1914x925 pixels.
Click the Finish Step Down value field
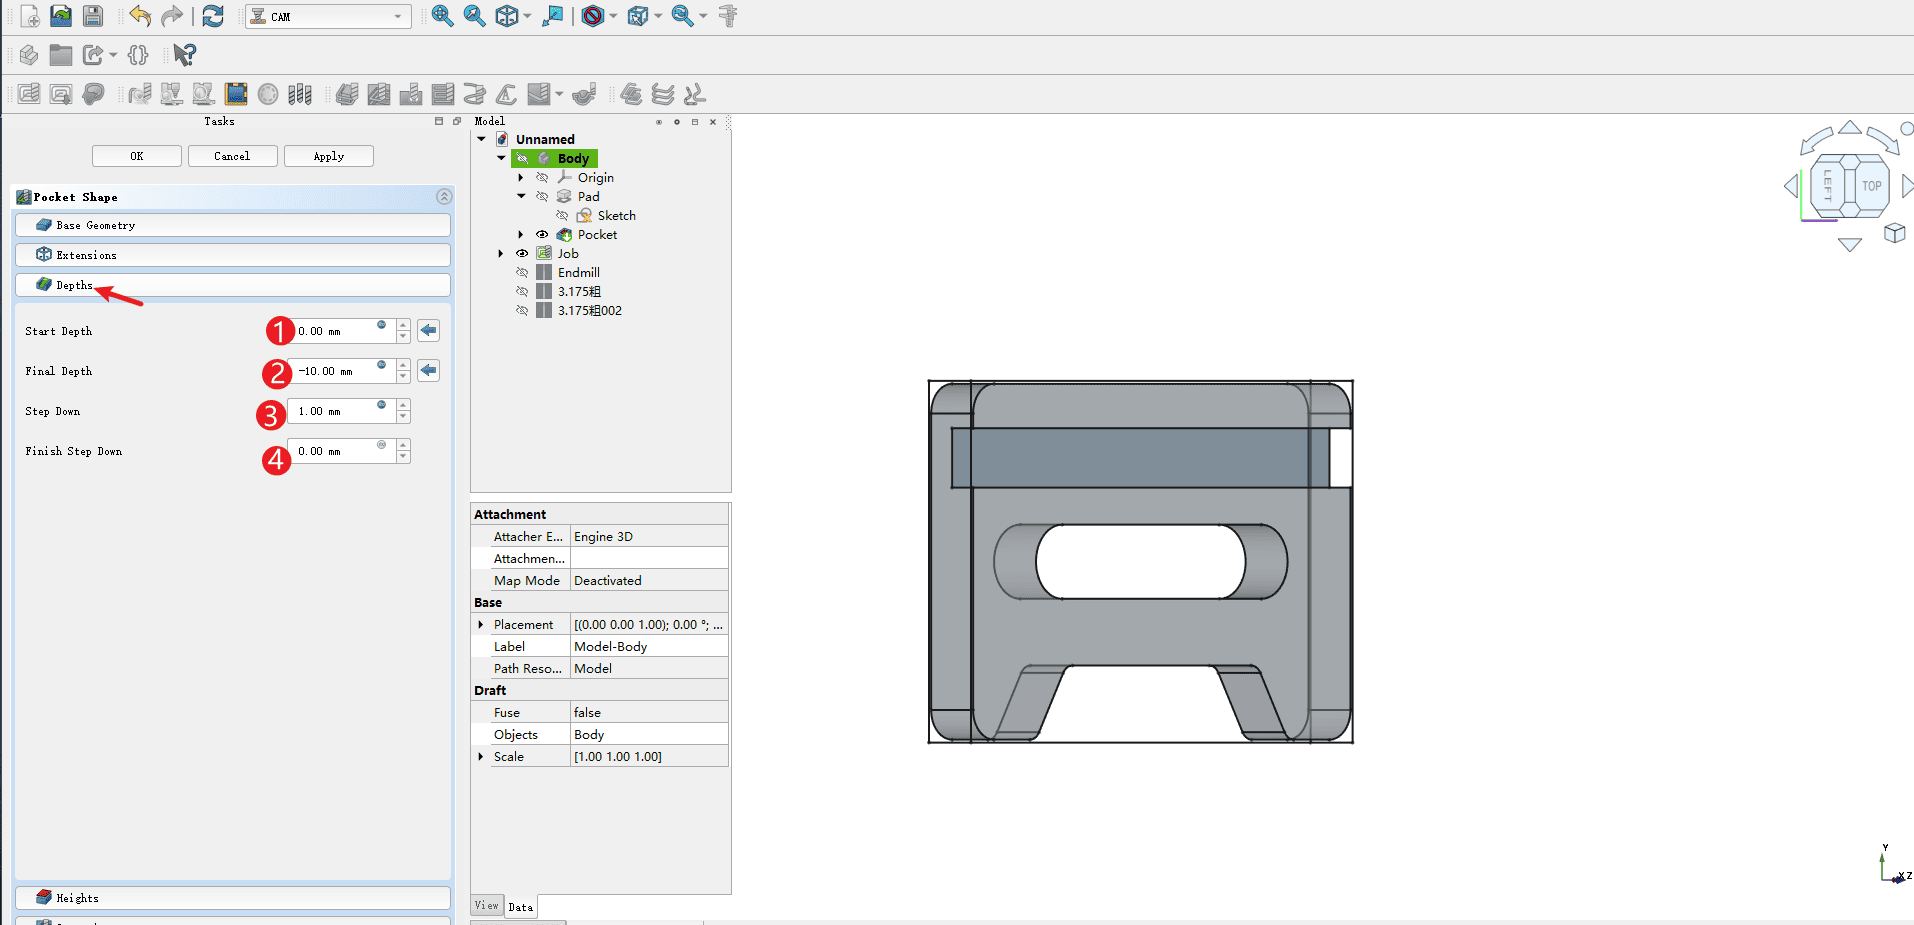pos(341,451)
